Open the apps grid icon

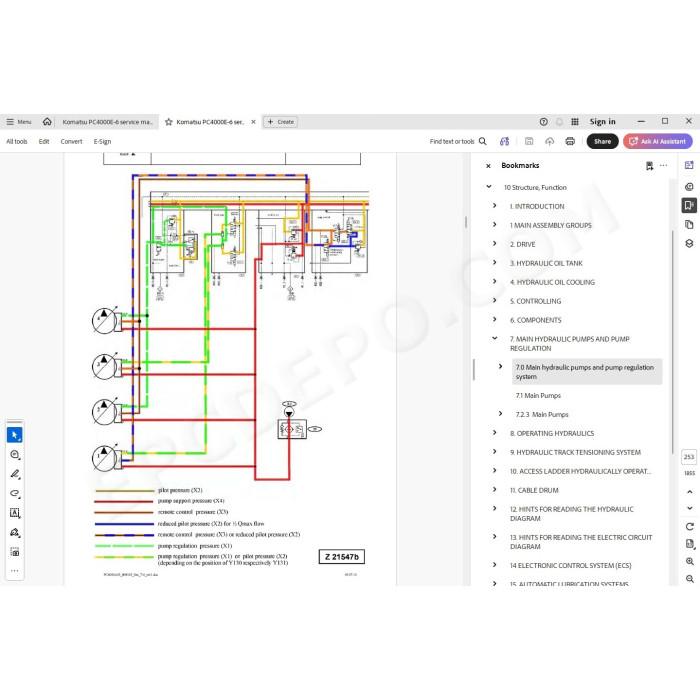pyautogui.click(x=575, y=121)
